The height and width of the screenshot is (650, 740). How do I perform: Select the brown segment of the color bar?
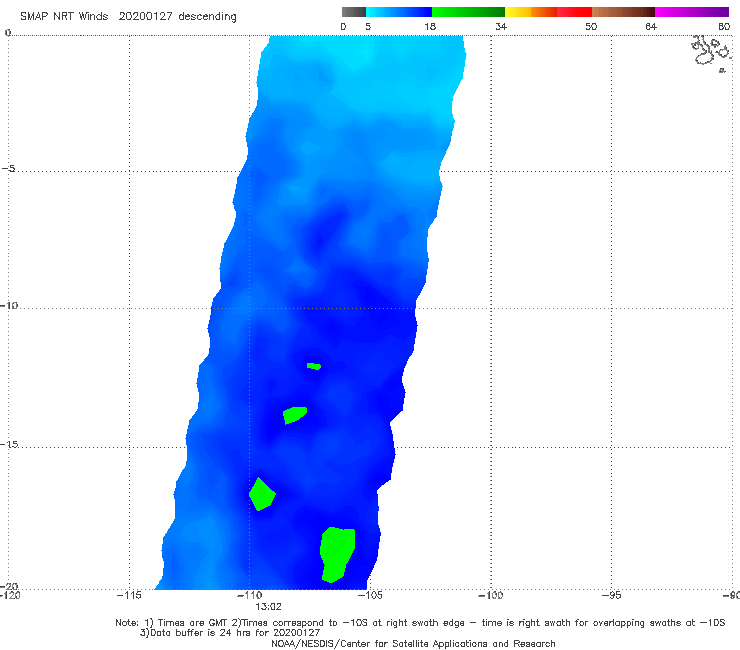623,12
